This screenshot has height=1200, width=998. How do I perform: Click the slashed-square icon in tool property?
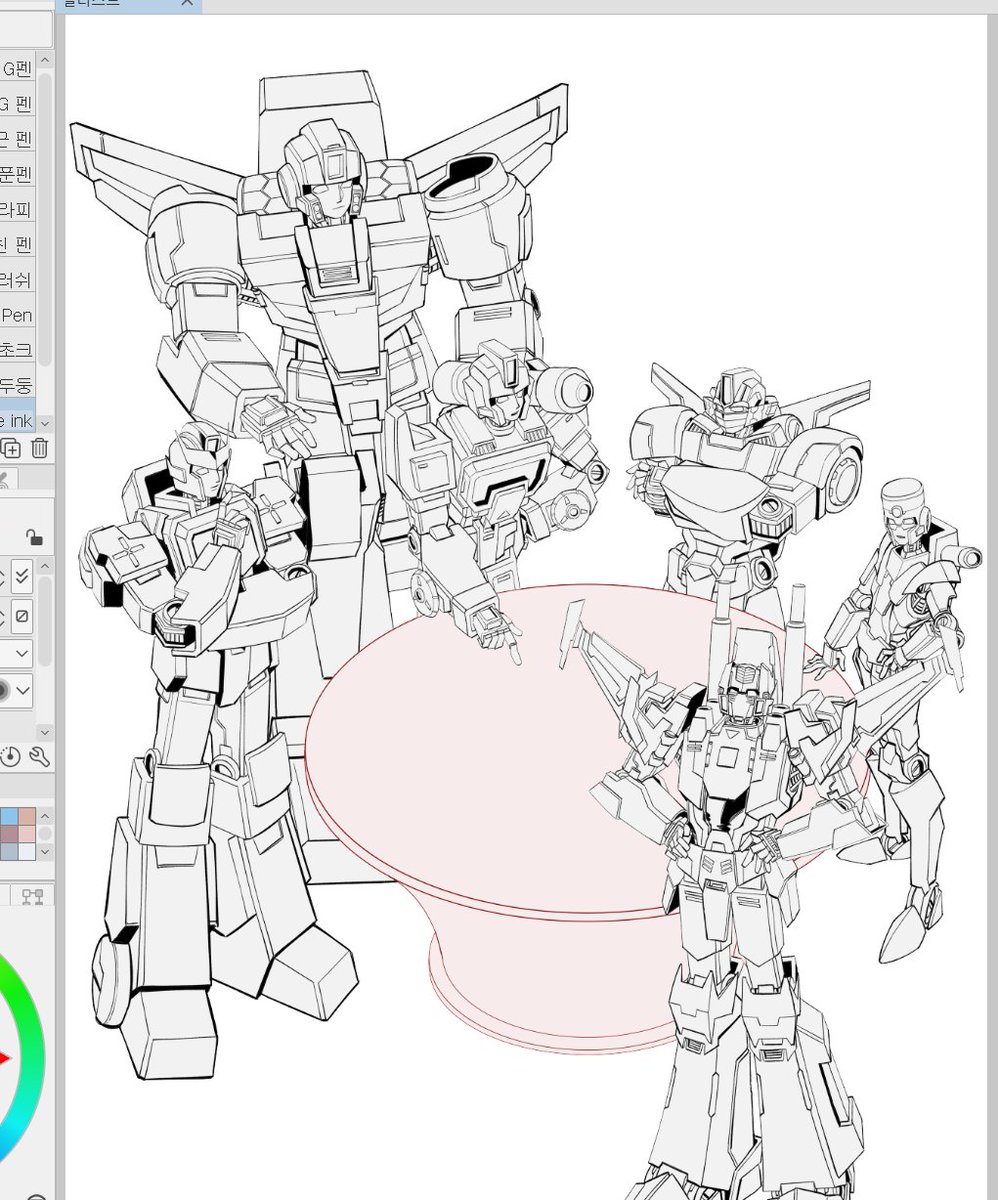(x=21, y=615)
